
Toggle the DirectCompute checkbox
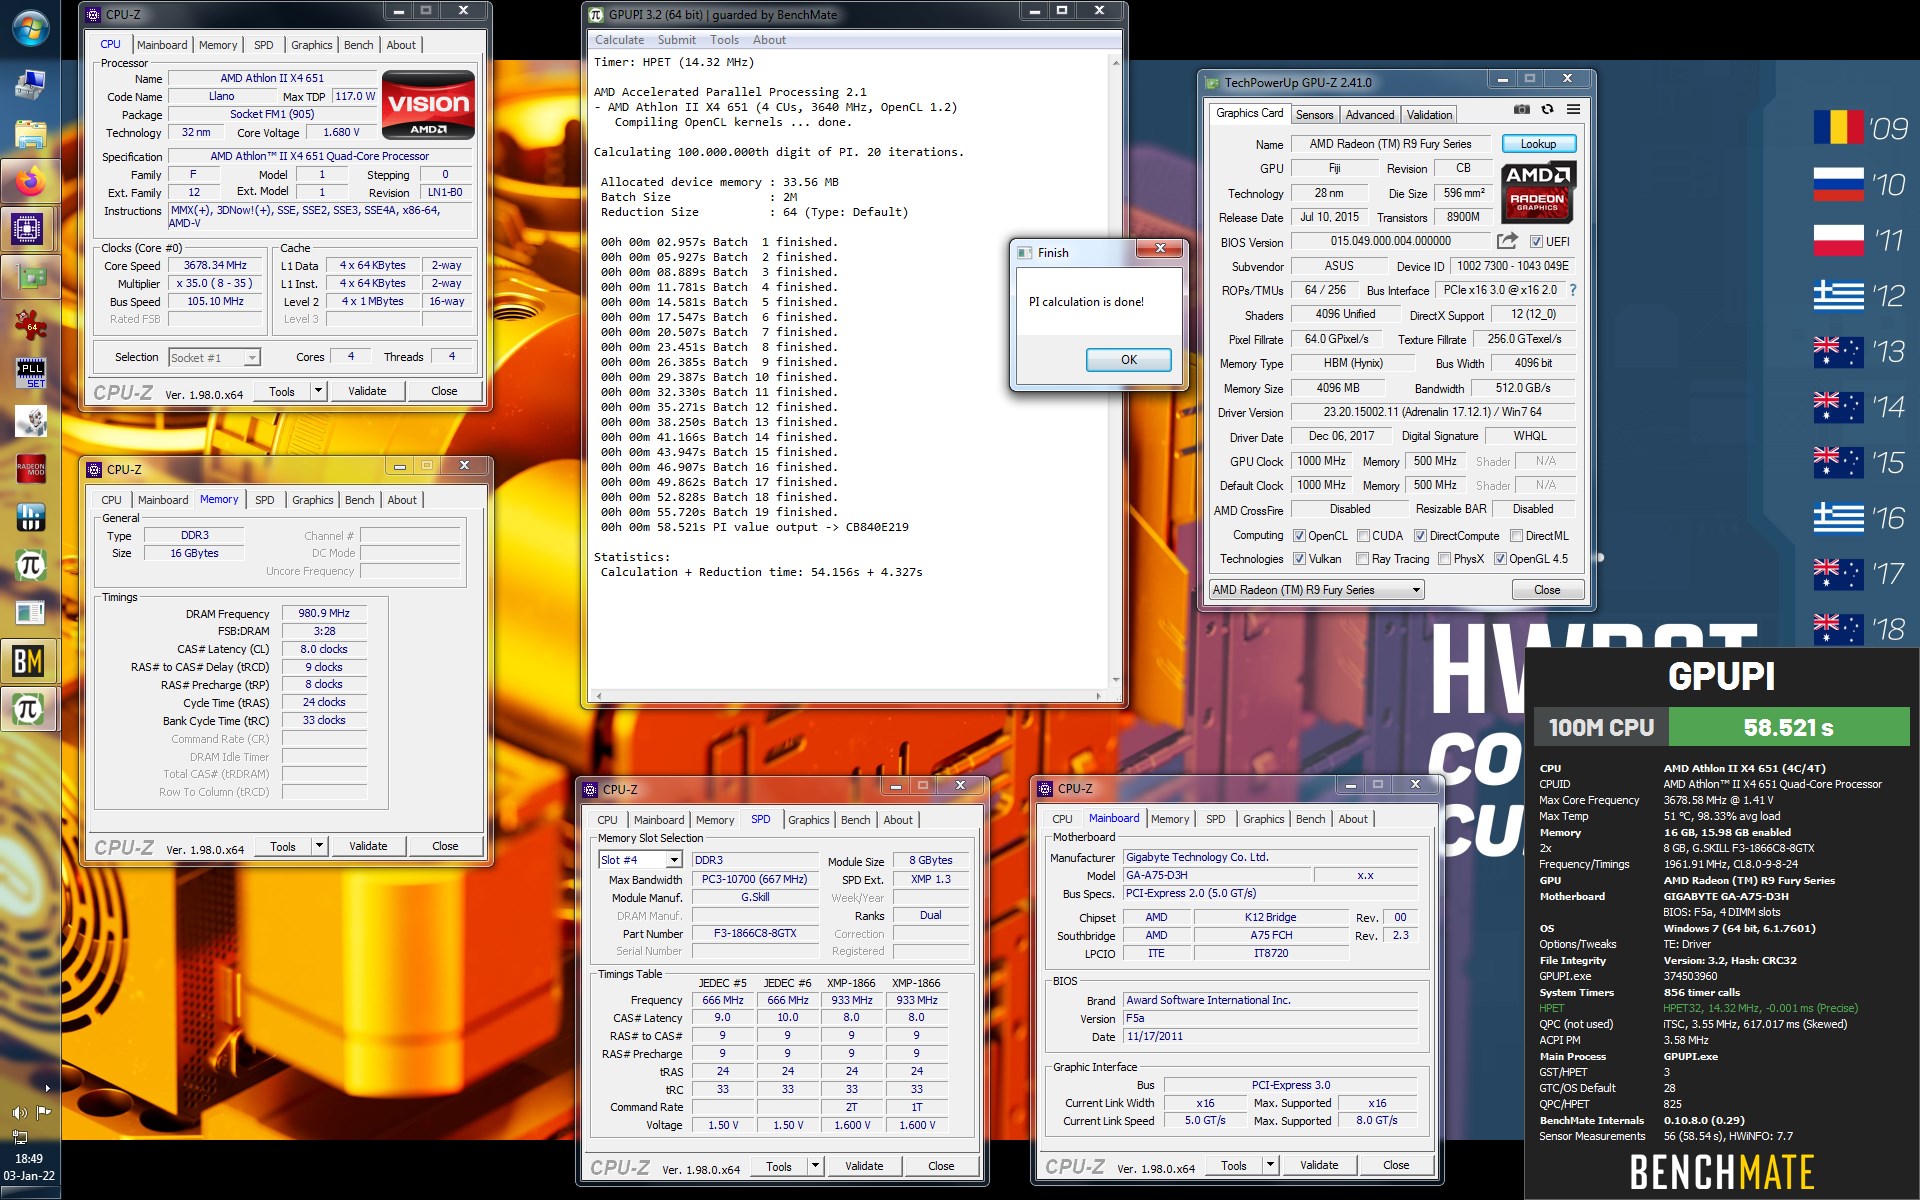click(1420, 536)
